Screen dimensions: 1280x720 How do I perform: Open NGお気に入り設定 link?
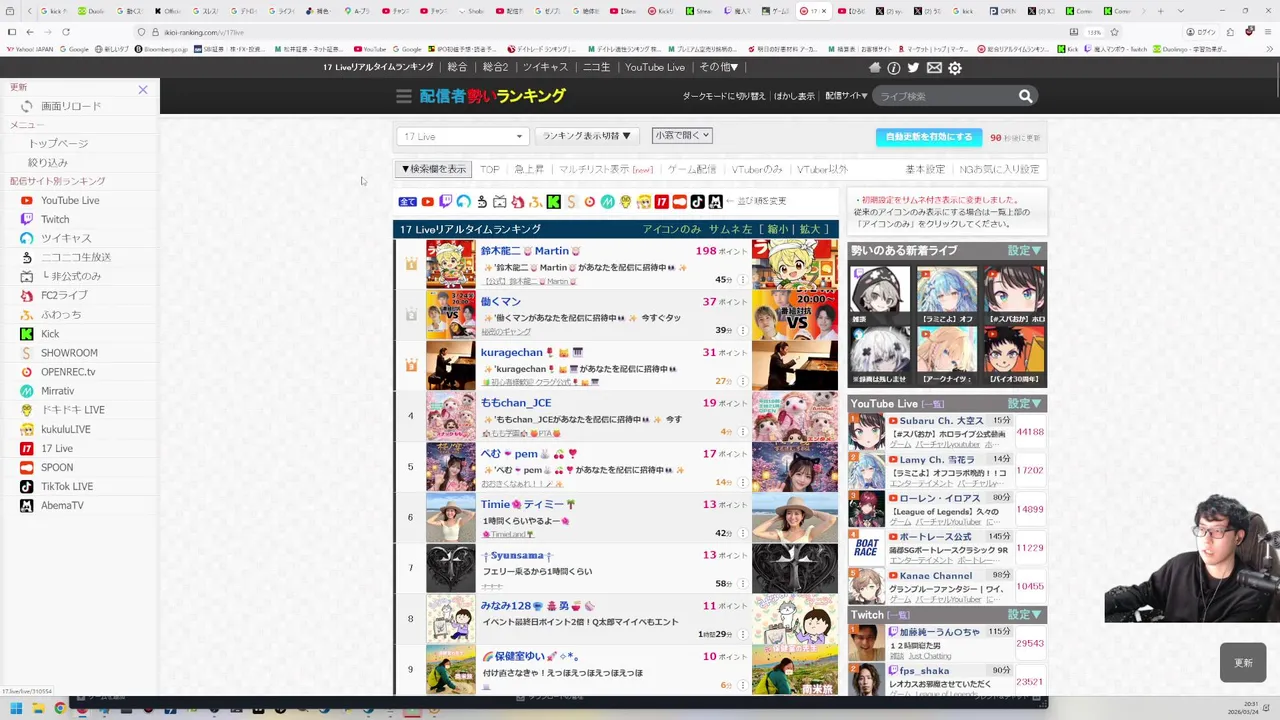click(x=999, y=170)
